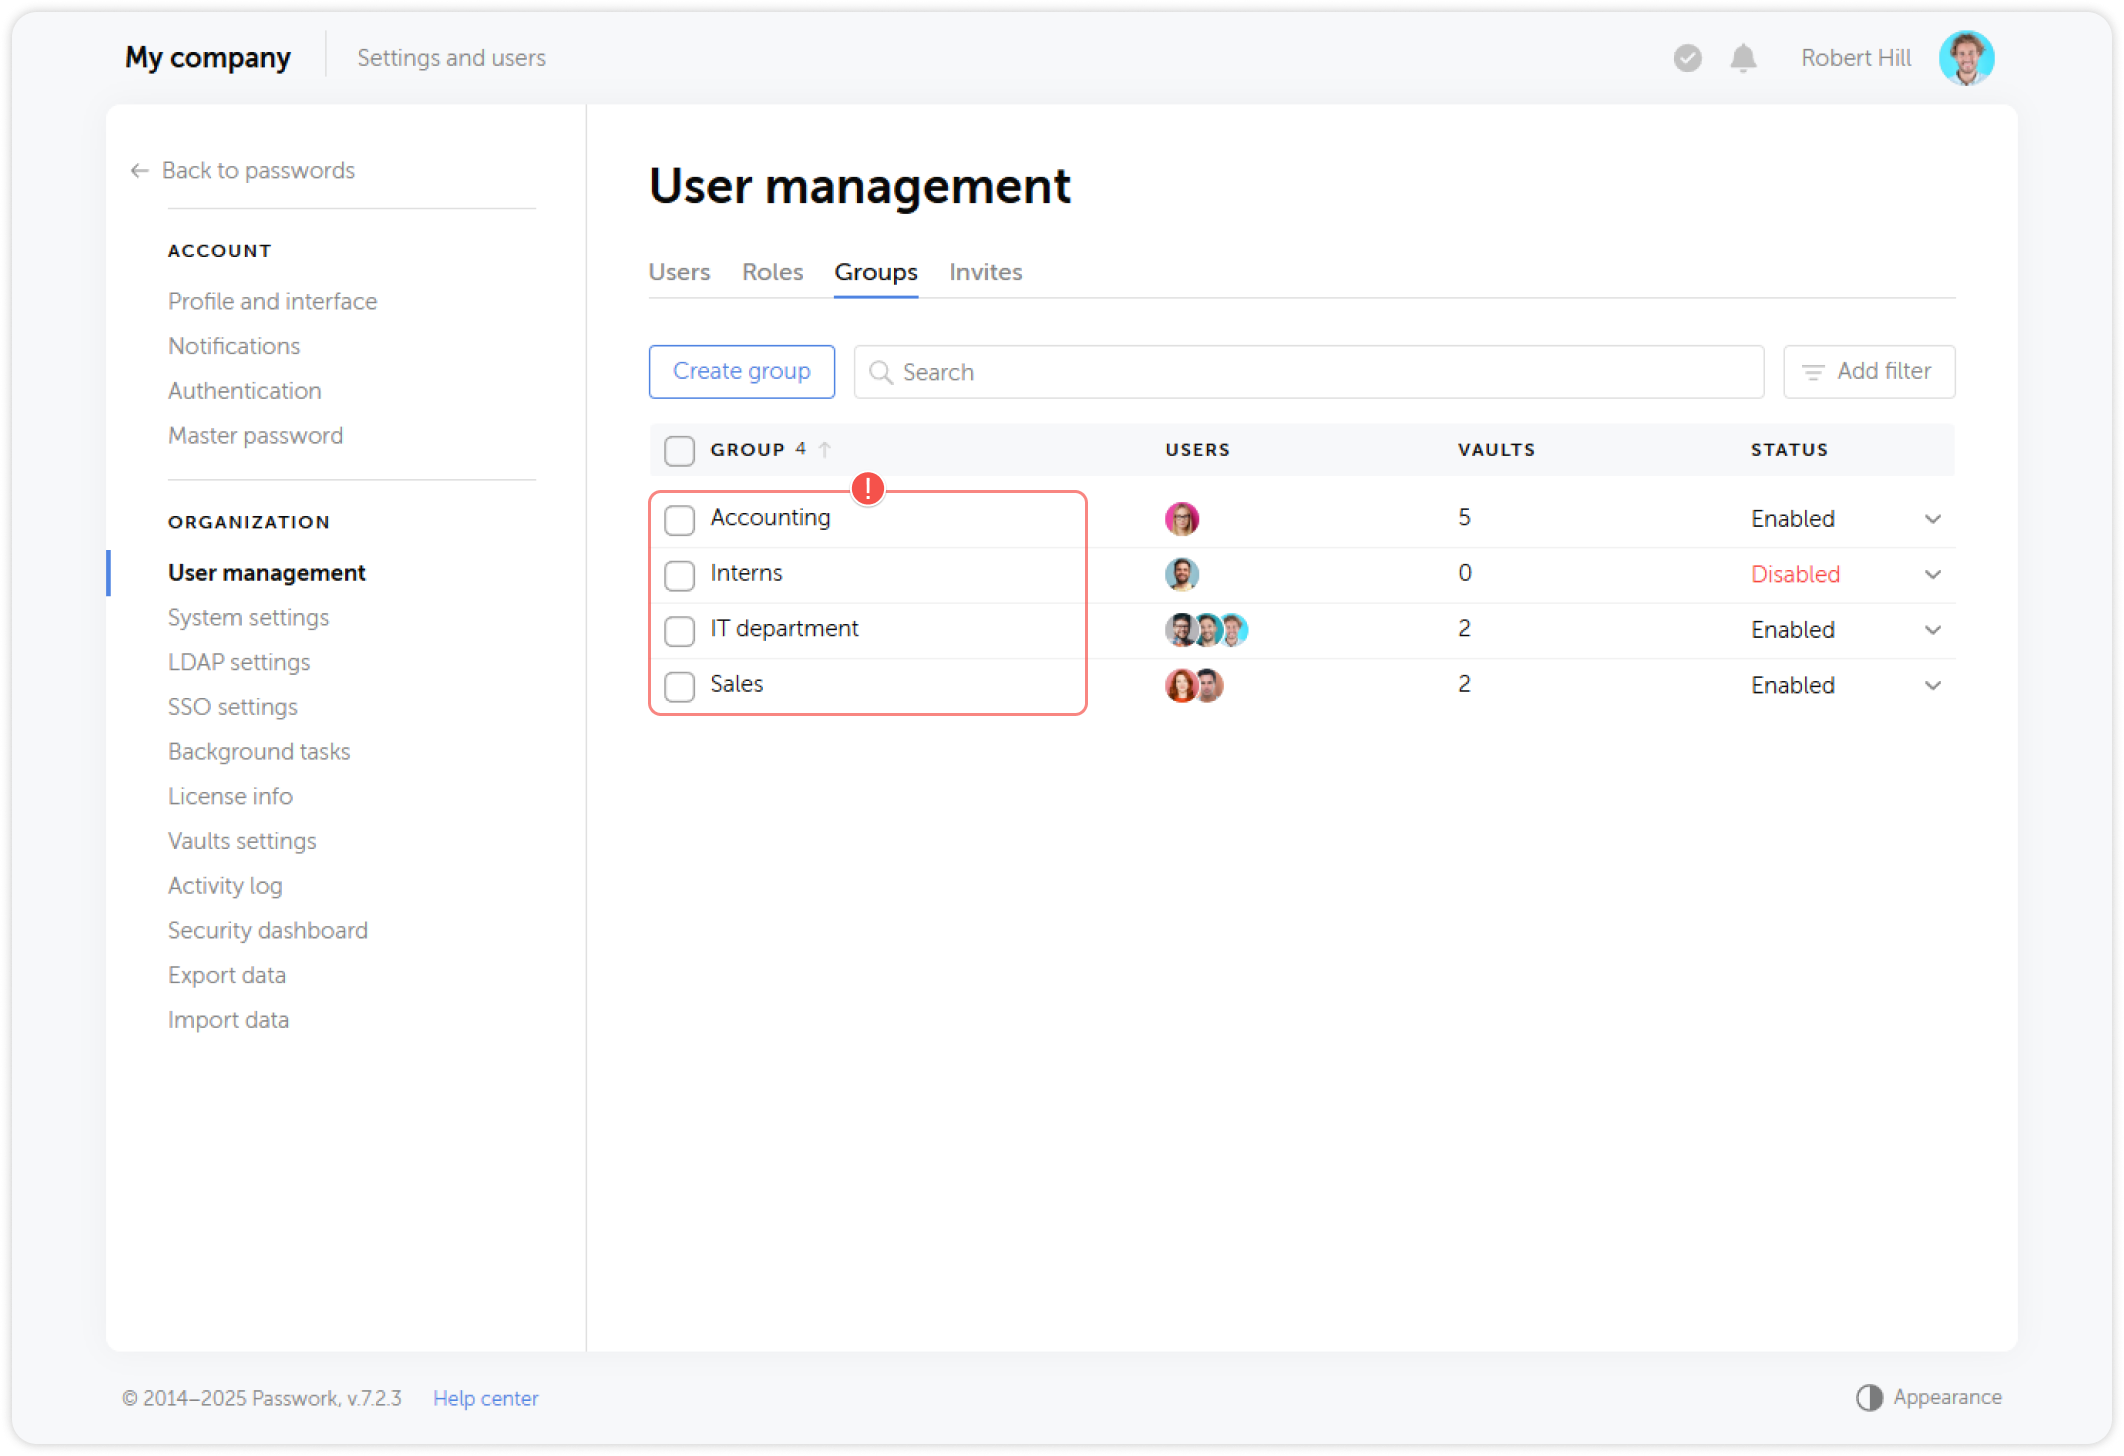Expand the IT department status dropdown
This screenshot has width=2124, height=1456.
[1933, 630]
